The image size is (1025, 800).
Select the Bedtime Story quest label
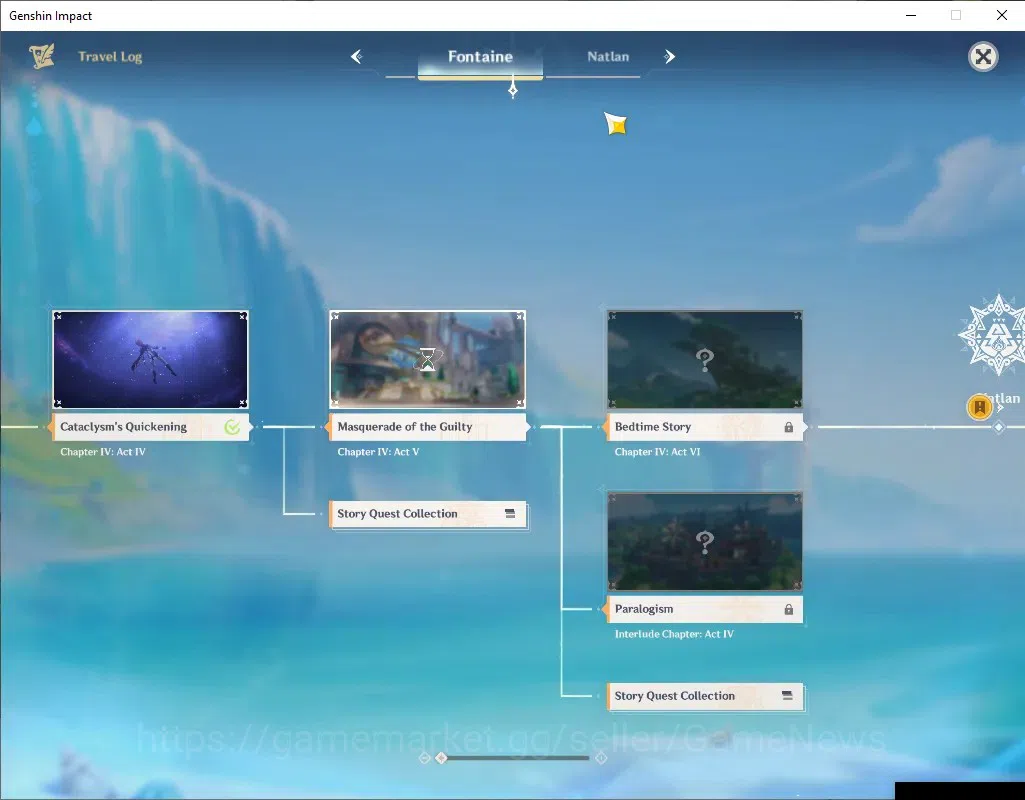point(705,427)
